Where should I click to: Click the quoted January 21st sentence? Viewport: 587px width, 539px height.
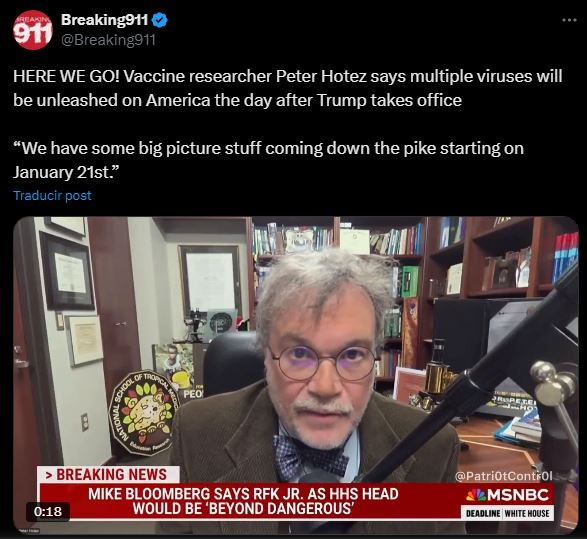[x=268, y=160]
